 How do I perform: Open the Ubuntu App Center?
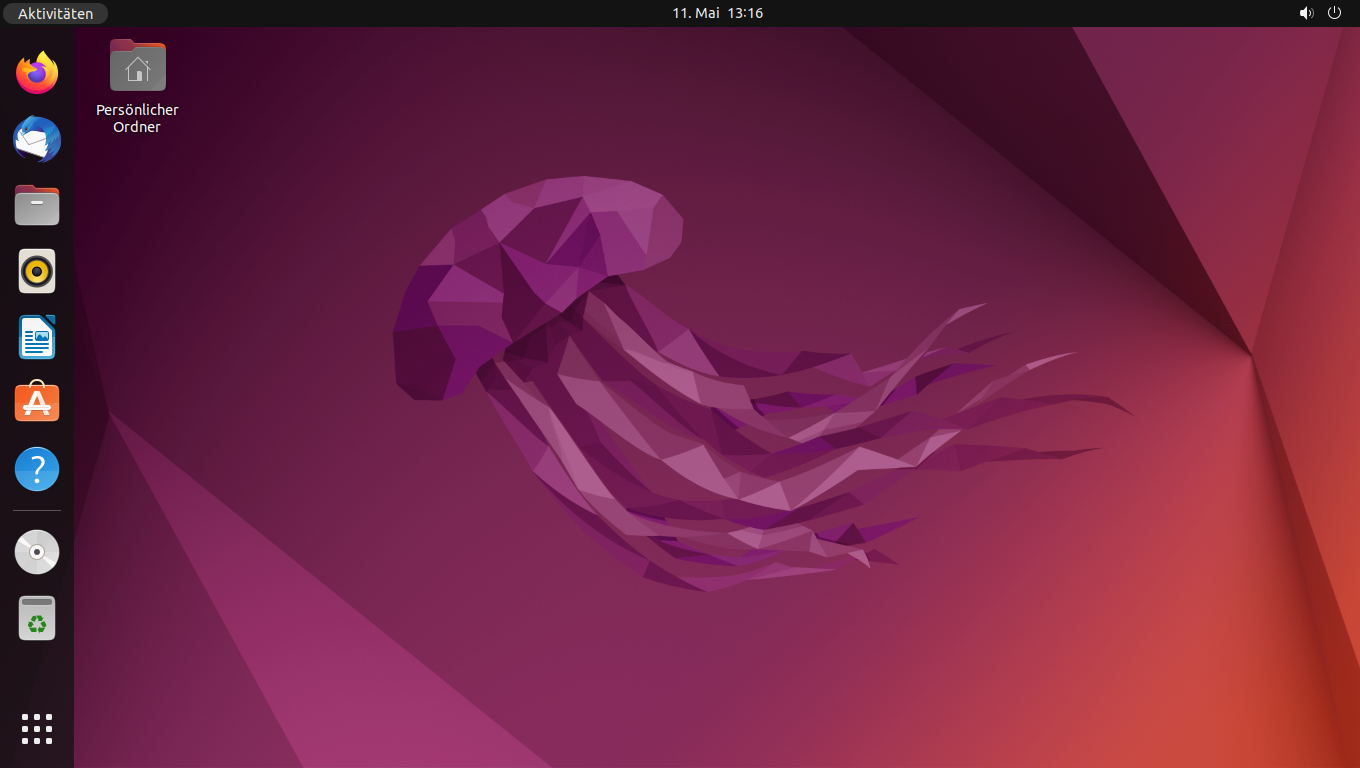point(36,402)
